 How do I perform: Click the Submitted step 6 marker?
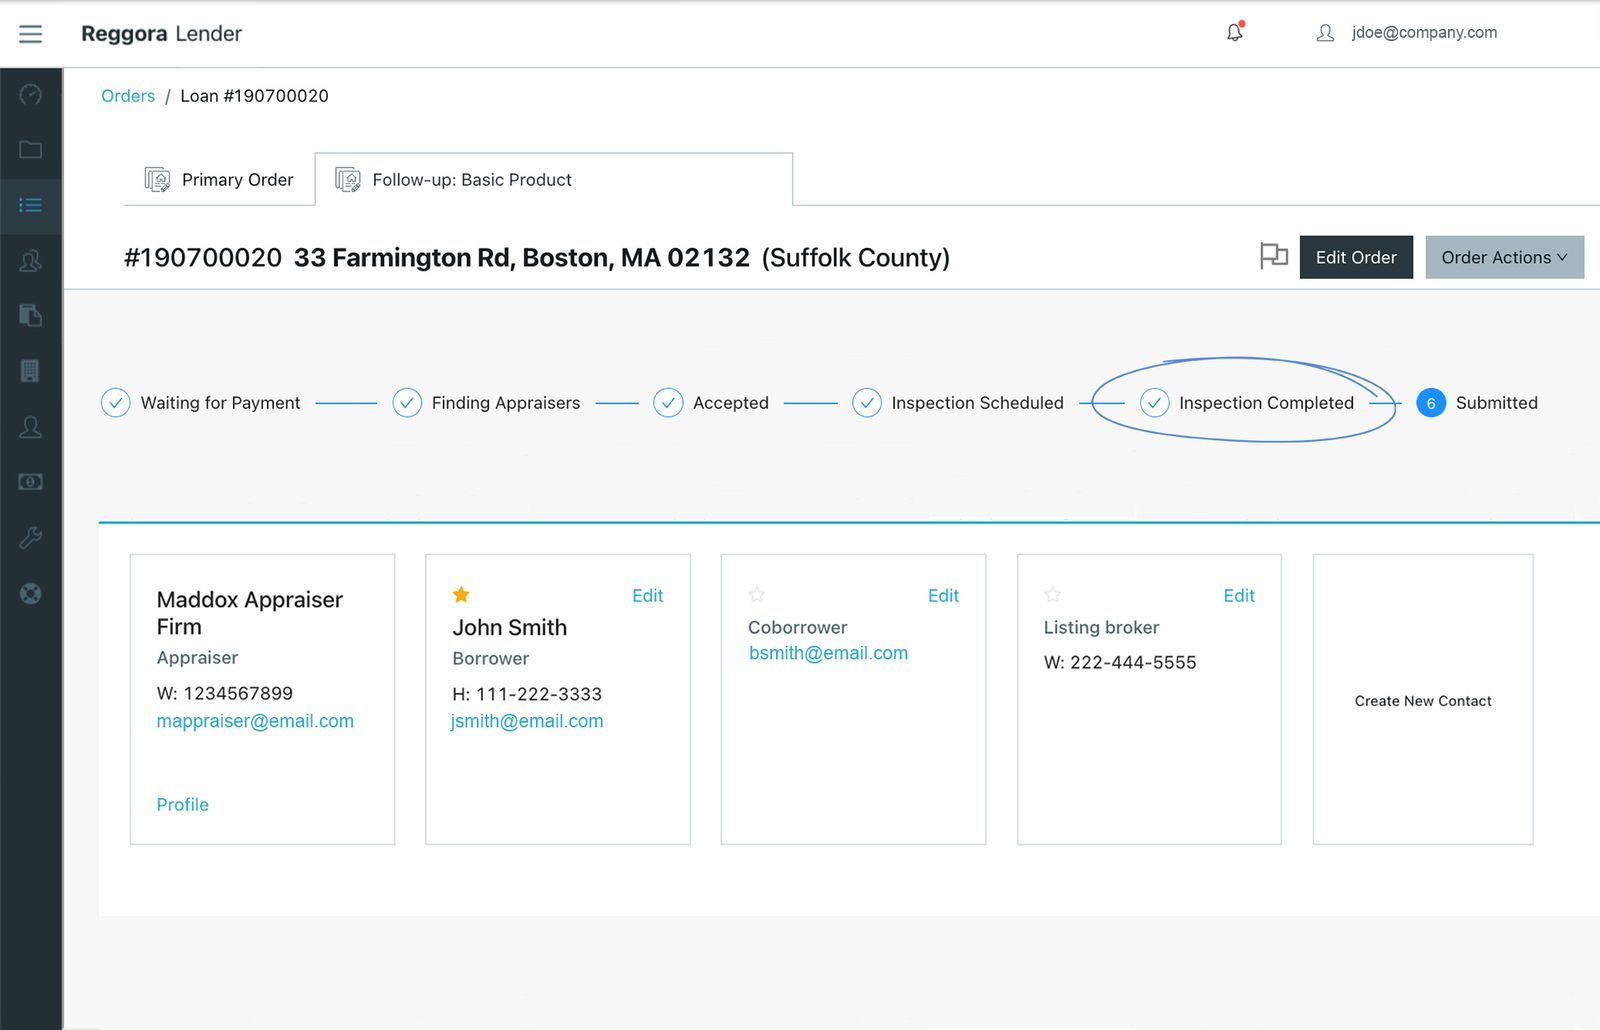tap(1430, 403)
